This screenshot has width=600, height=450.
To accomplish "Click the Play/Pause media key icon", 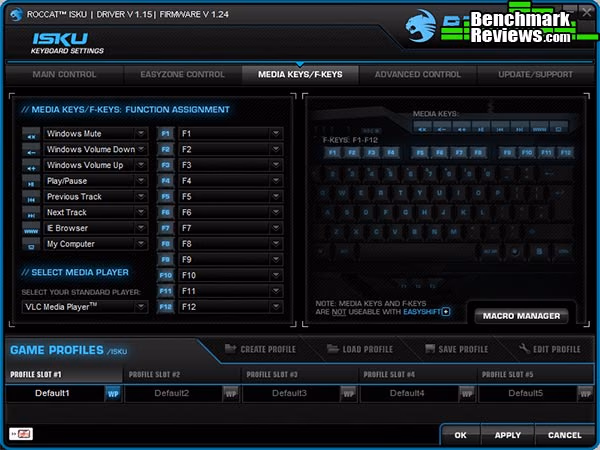I will point(31,181).
